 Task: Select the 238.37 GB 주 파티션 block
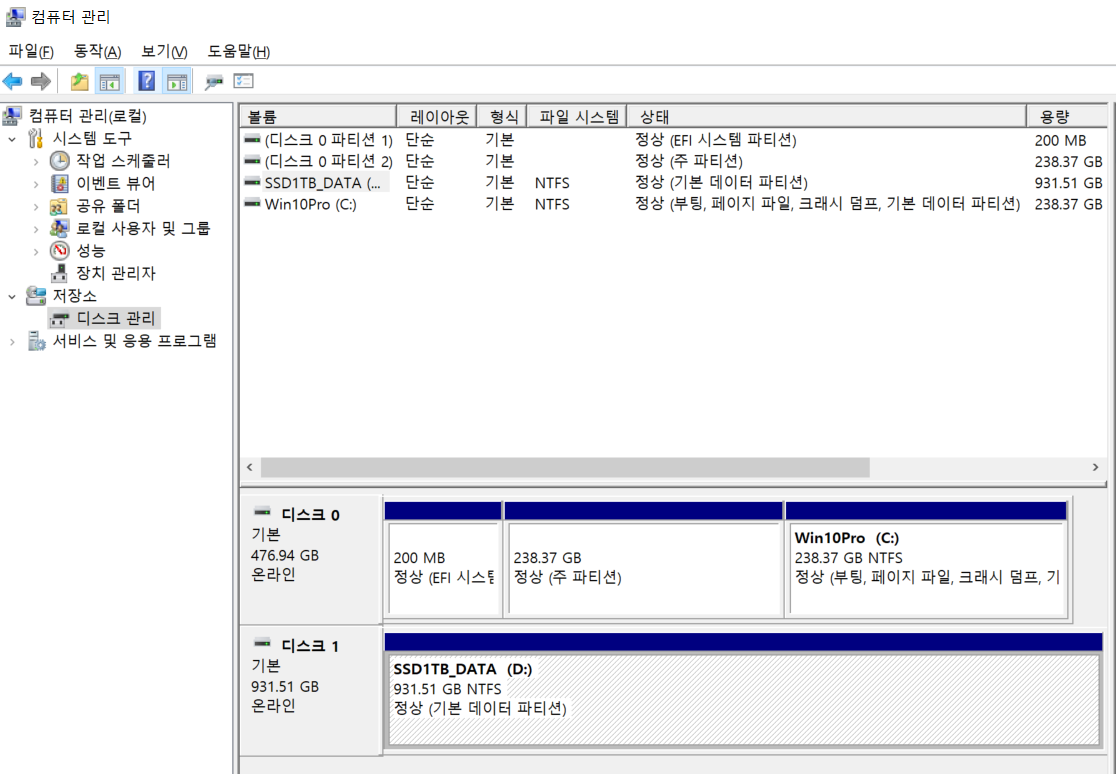643,560
